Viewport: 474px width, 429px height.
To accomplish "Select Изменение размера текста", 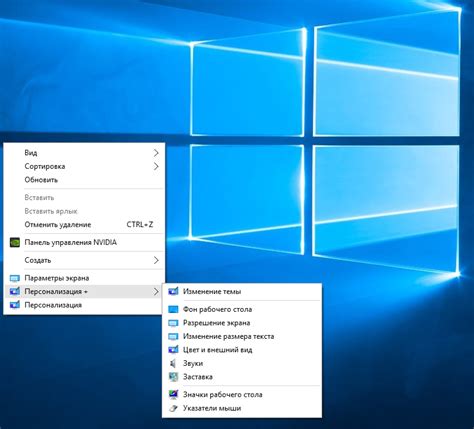I will 242,336.
